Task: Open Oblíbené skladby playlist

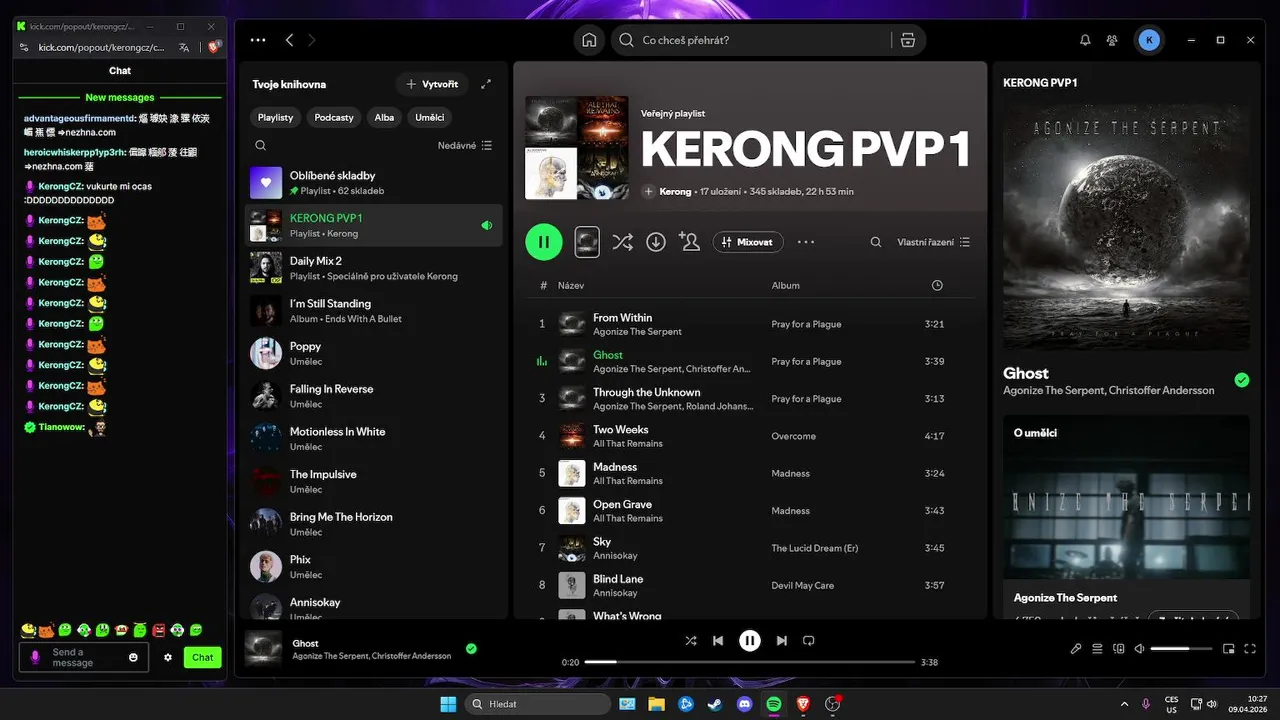Action: [x=373, y=182]
